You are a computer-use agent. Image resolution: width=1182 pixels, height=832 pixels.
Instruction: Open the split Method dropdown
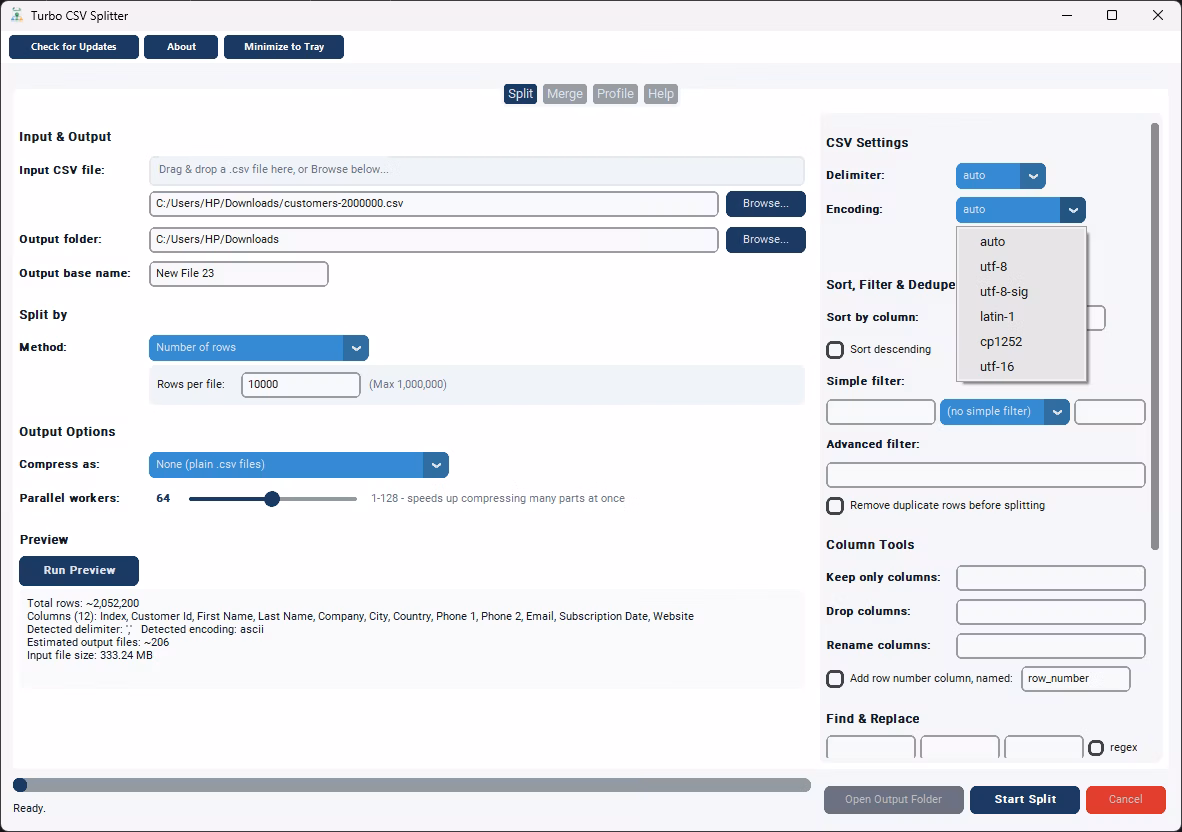click(x=259, y=347)
